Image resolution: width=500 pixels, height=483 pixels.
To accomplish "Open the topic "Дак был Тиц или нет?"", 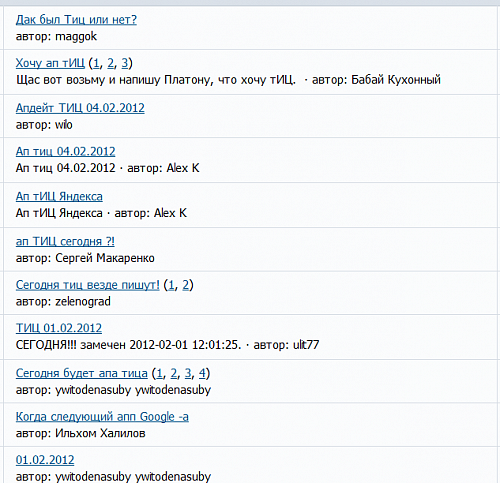I will point(76,20).
